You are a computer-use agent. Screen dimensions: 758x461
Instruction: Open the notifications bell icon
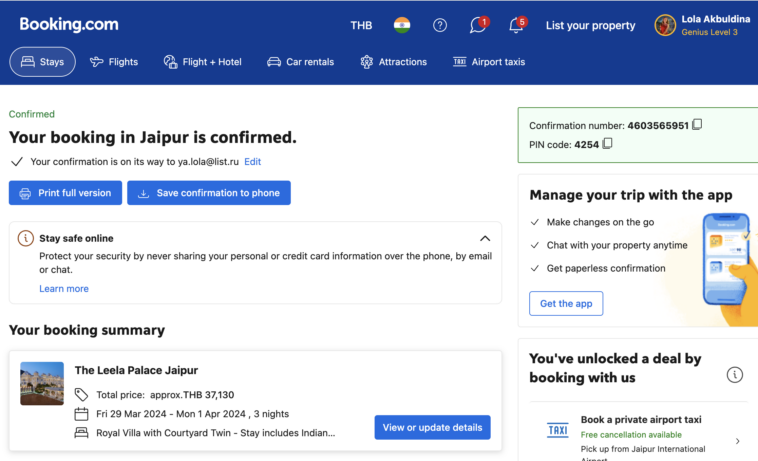point(516,26)
